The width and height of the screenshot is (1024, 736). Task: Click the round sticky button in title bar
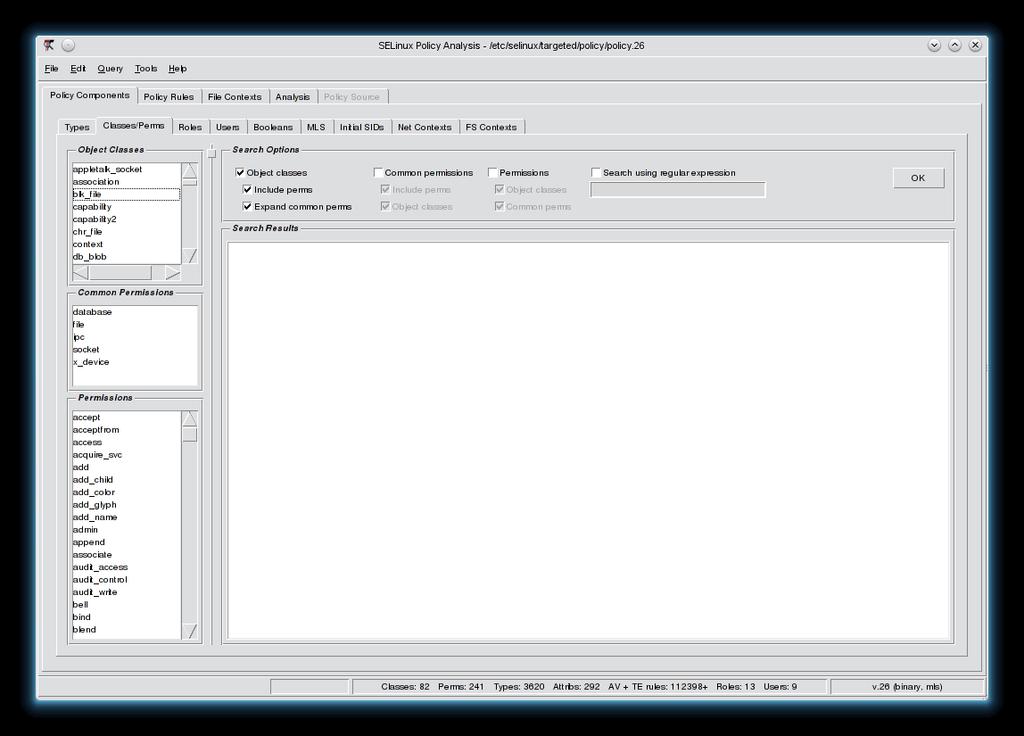click(69, 45)
